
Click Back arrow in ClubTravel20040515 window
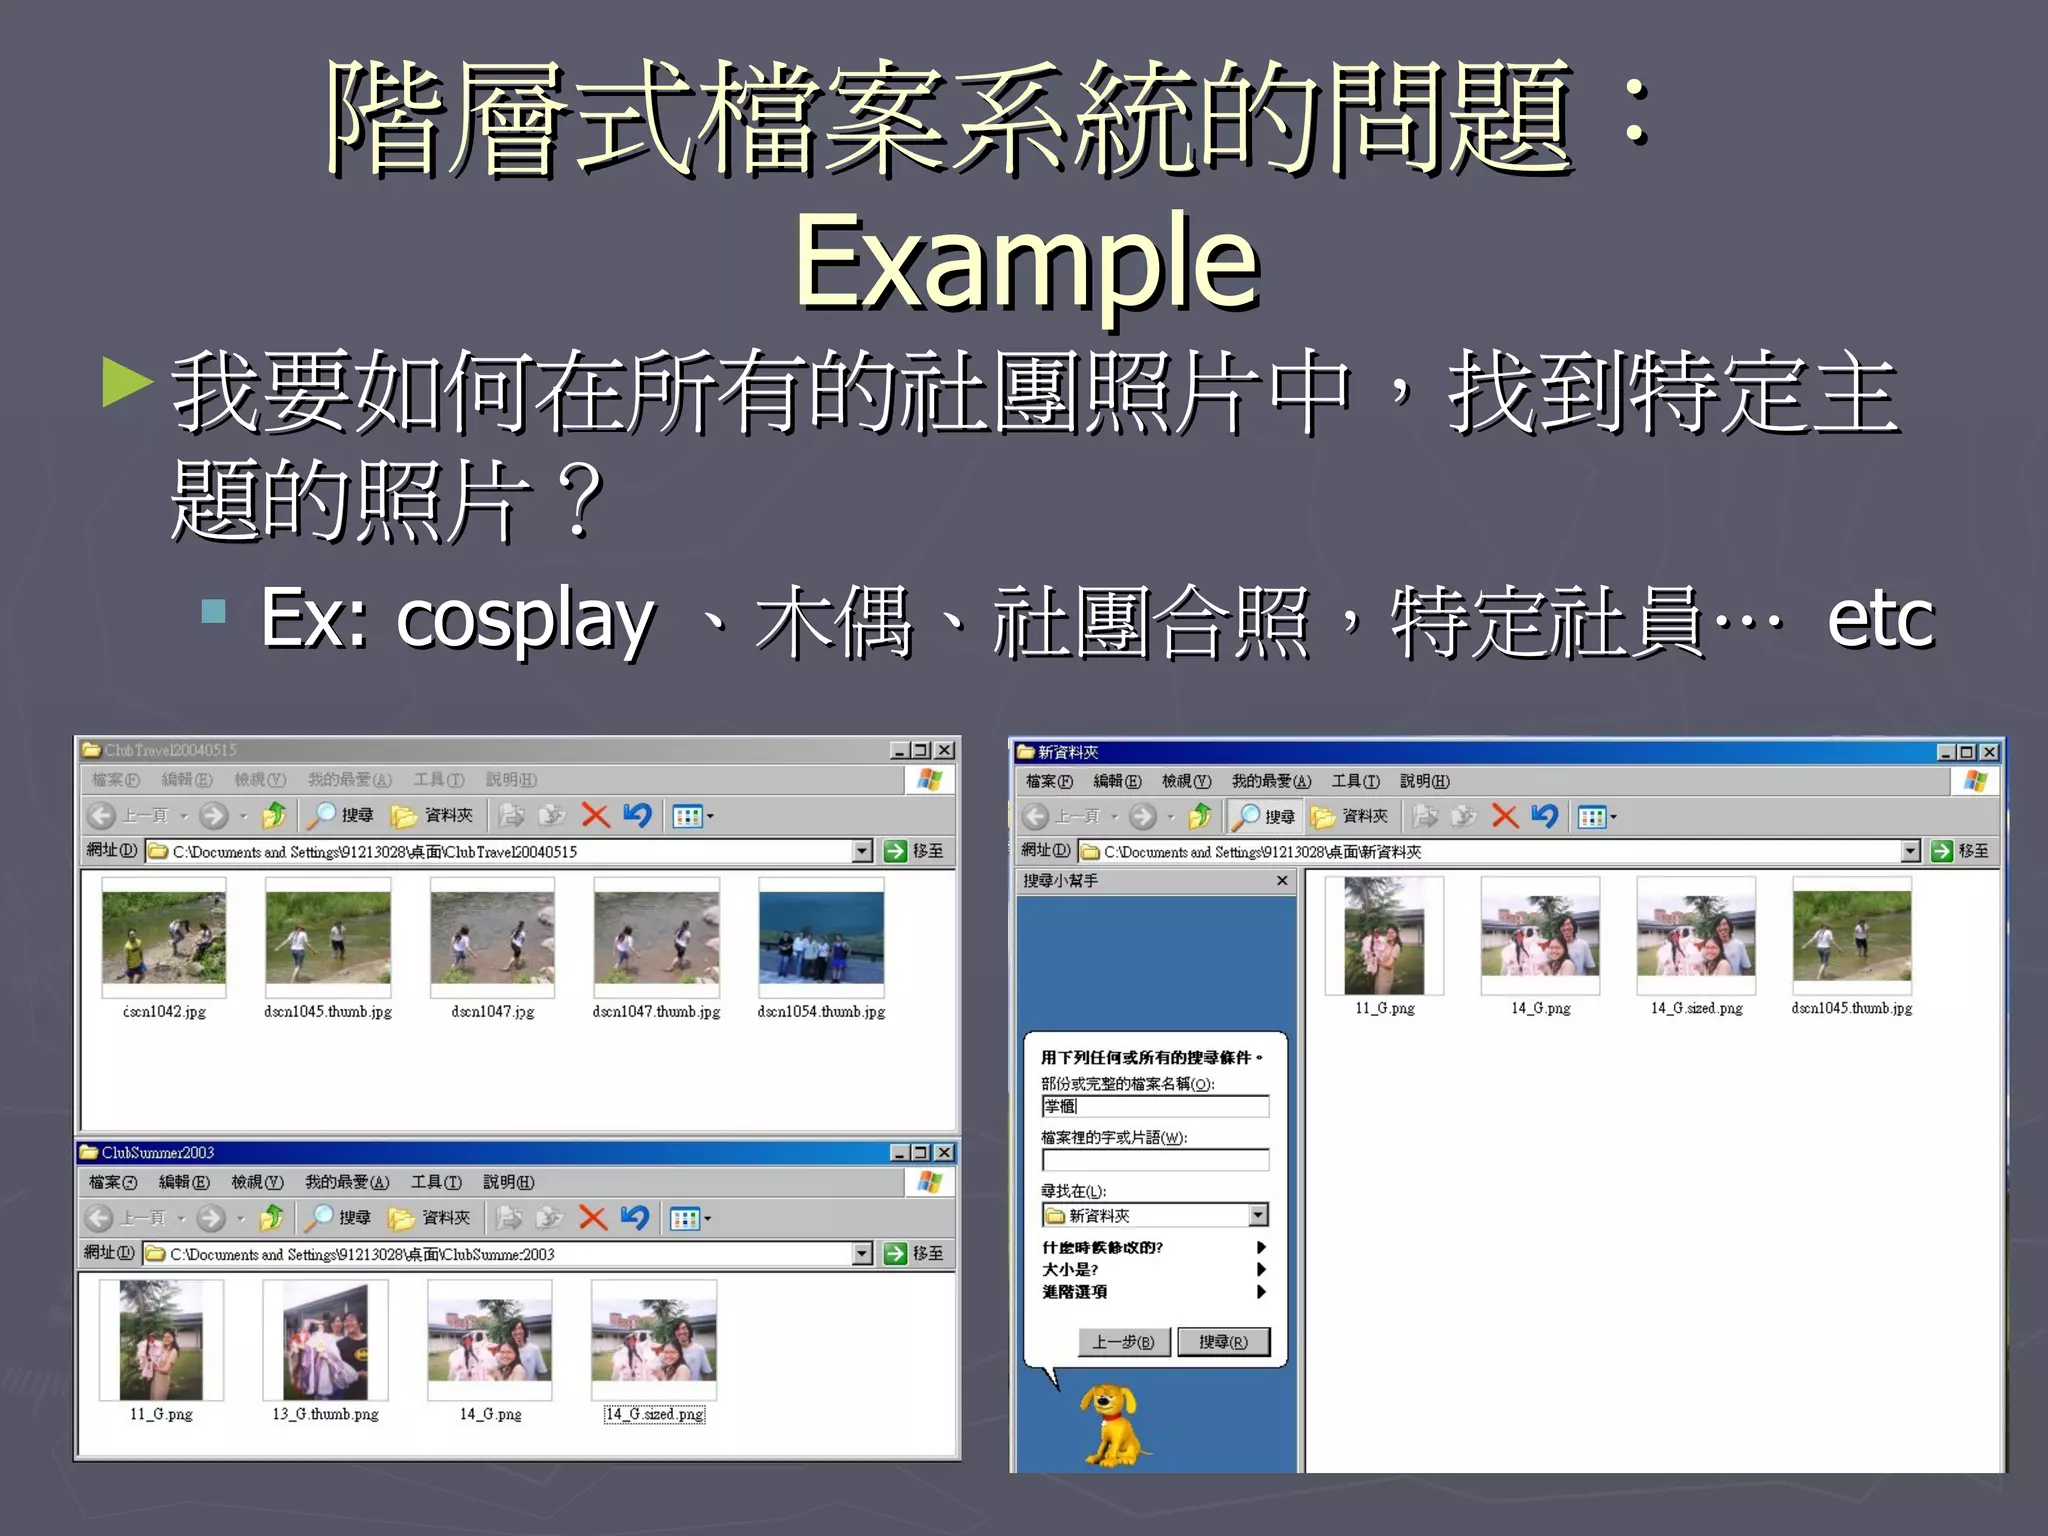click(101, 816)
